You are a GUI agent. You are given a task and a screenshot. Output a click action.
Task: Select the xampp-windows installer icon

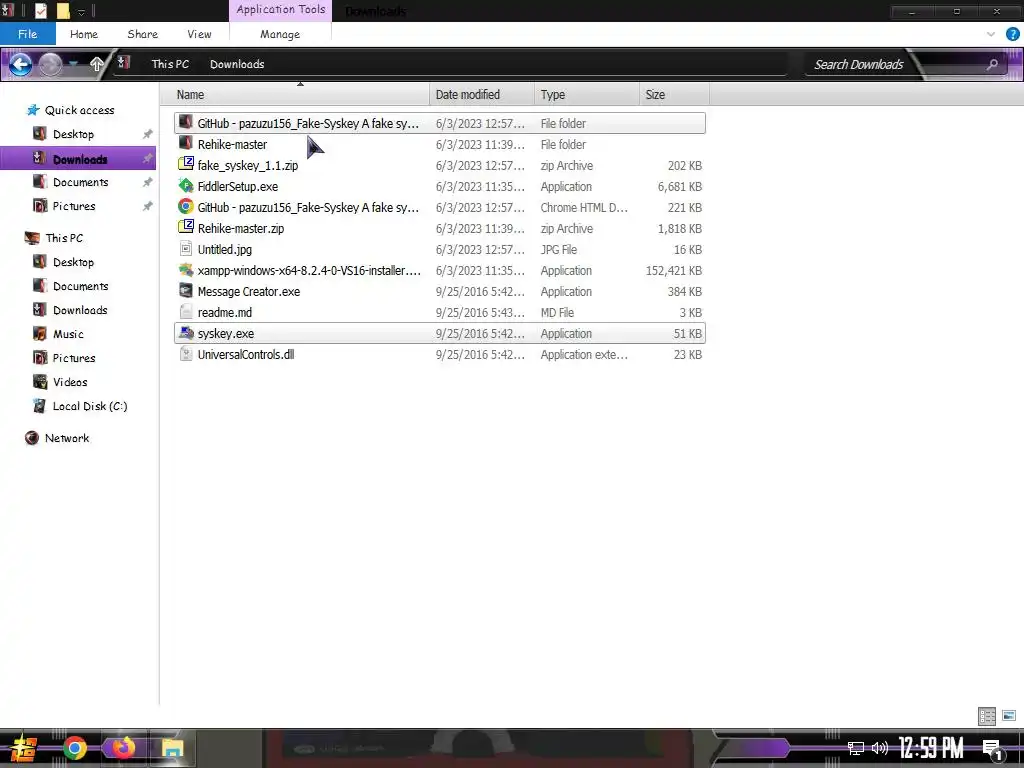click(x=186, y=270)
